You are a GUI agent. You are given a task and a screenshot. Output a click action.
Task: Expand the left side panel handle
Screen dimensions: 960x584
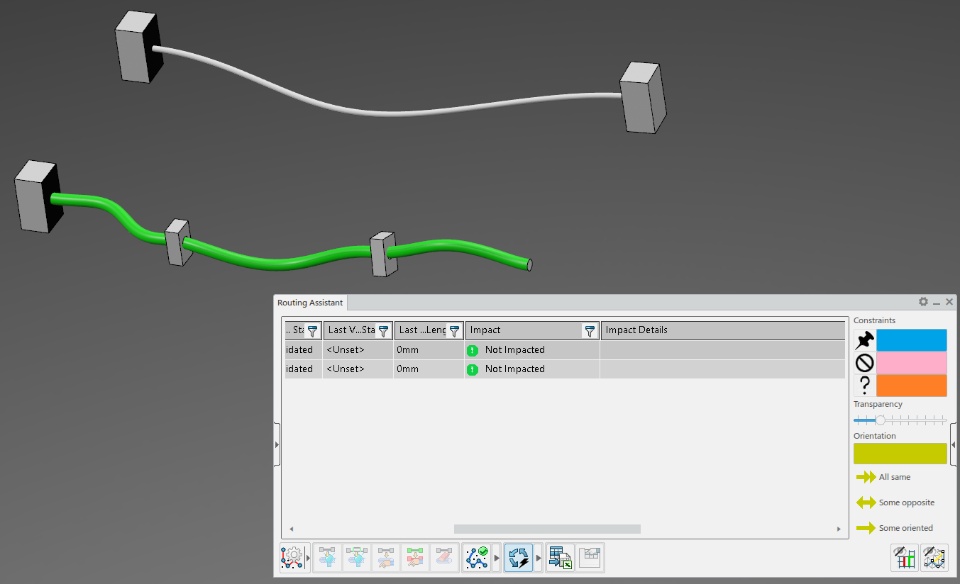pyautogui.click(x=277, y=444)
